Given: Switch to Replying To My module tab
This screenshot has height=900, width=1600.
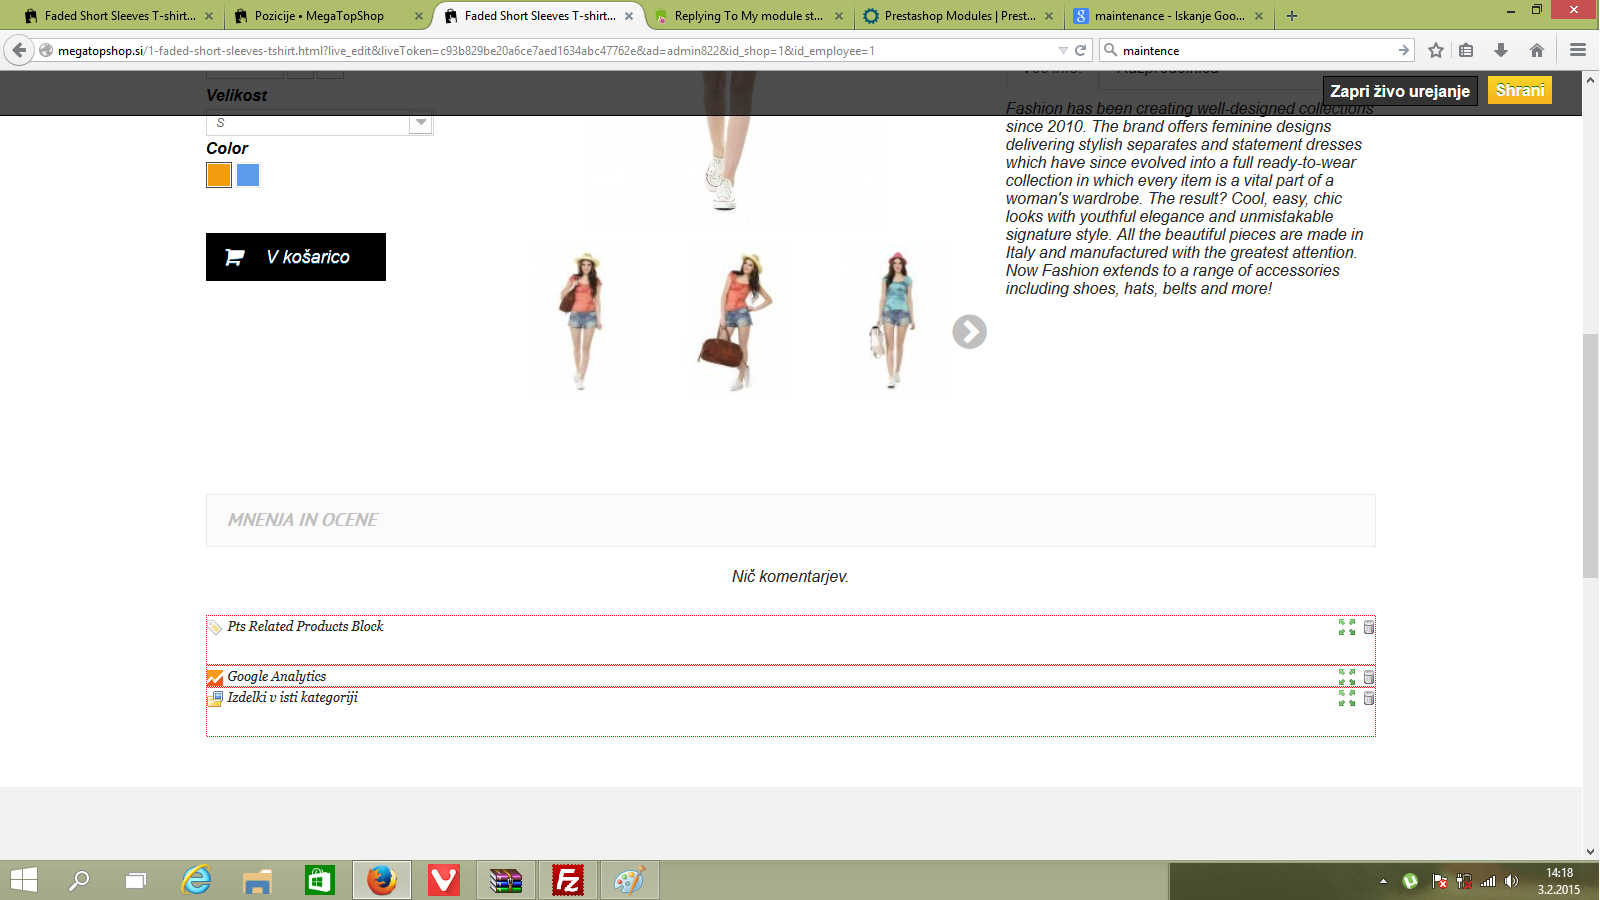Looking at the screenshot, I should [x=748, y=16].
